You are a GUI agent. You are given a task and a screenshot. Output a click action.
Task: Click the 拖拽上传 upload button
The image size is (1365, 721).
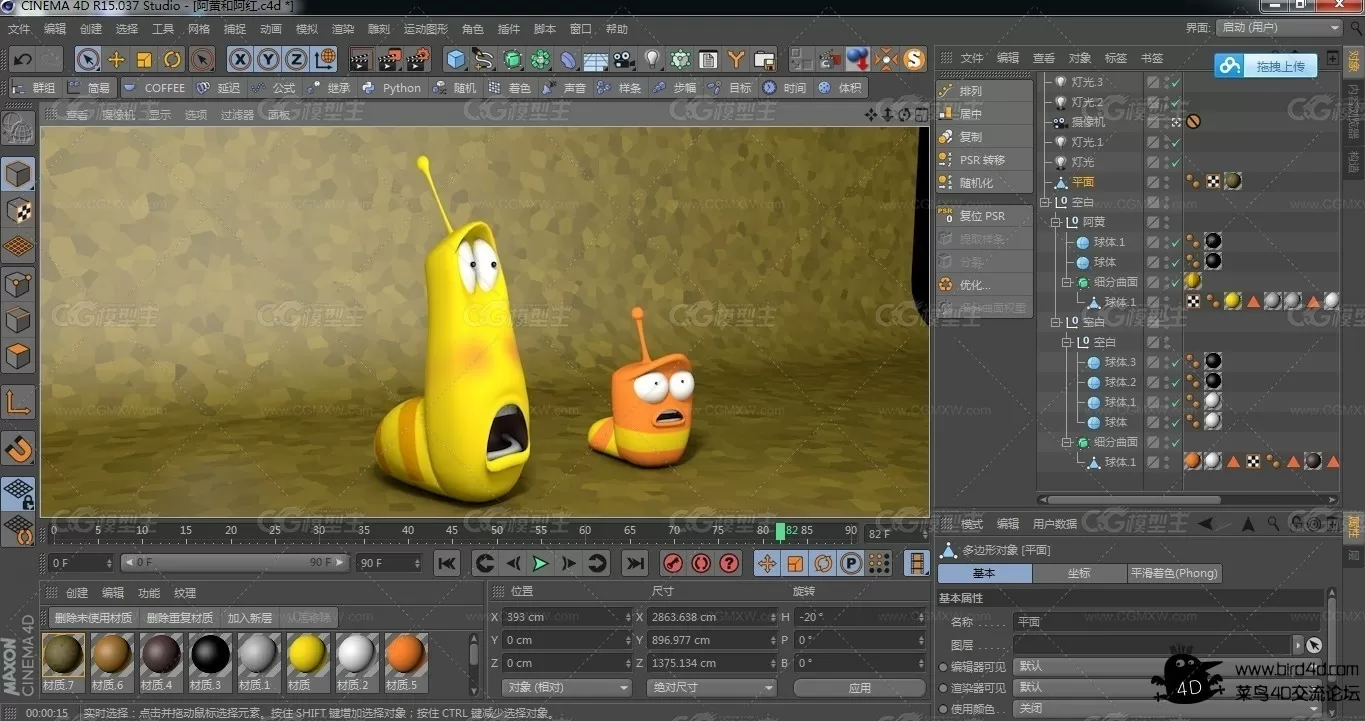(x=1266, y=66)
